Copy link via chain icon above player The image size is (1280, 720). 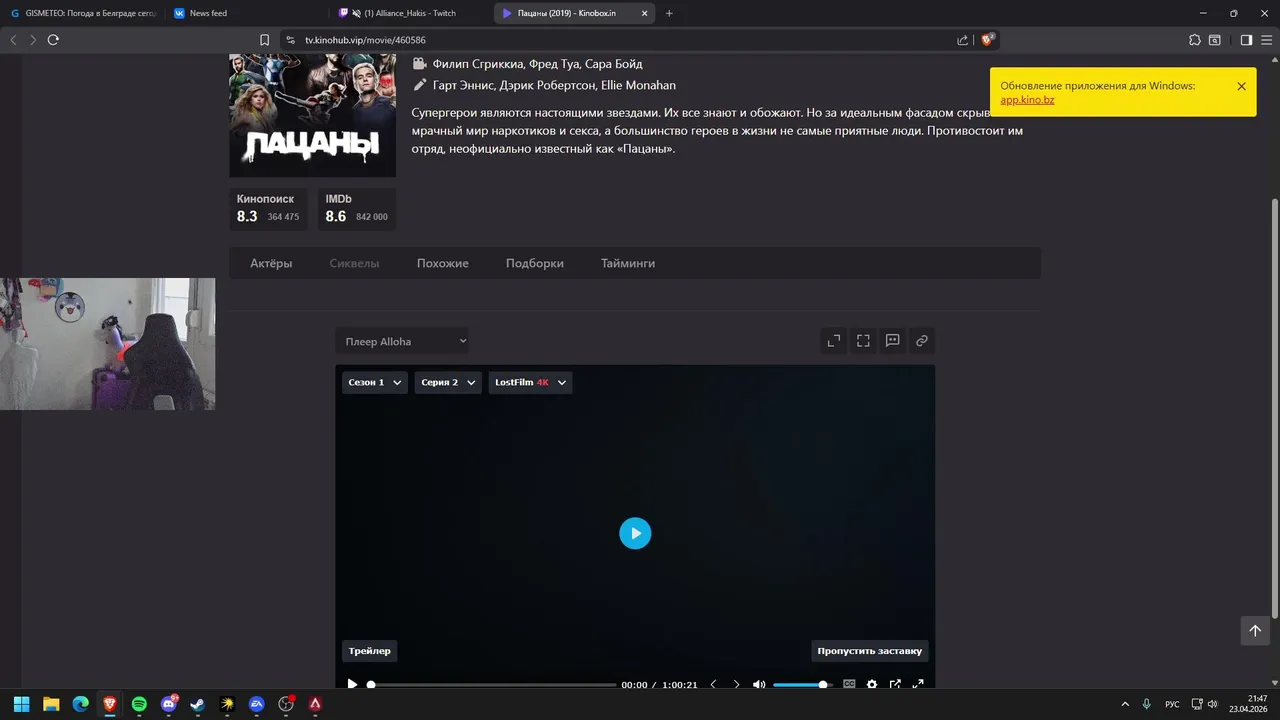point(921,341)
